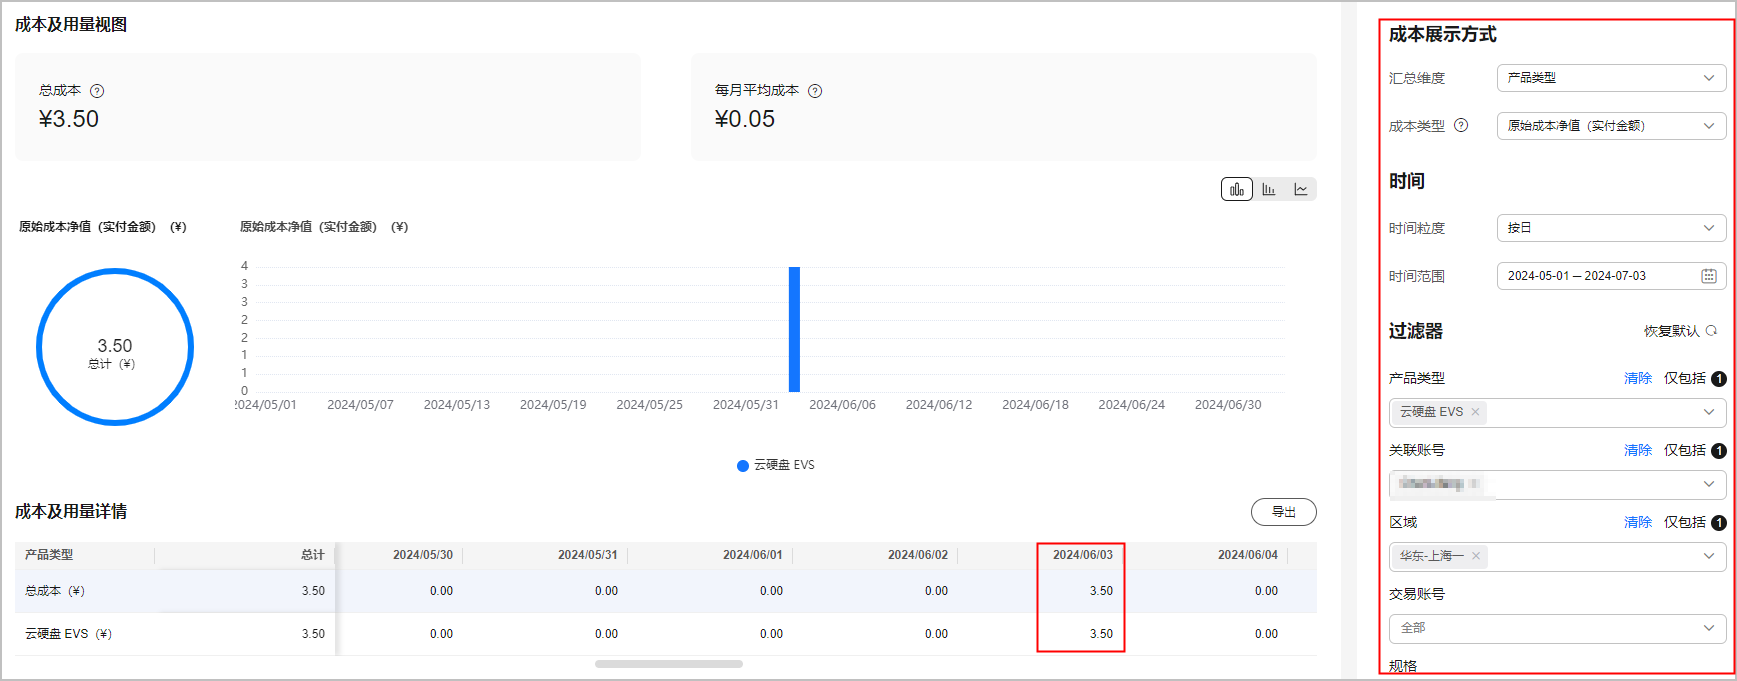Viewport: 1737px width, 681px height.
Task: Switch to bar chart view icon
Action: tap(1269, 189)
